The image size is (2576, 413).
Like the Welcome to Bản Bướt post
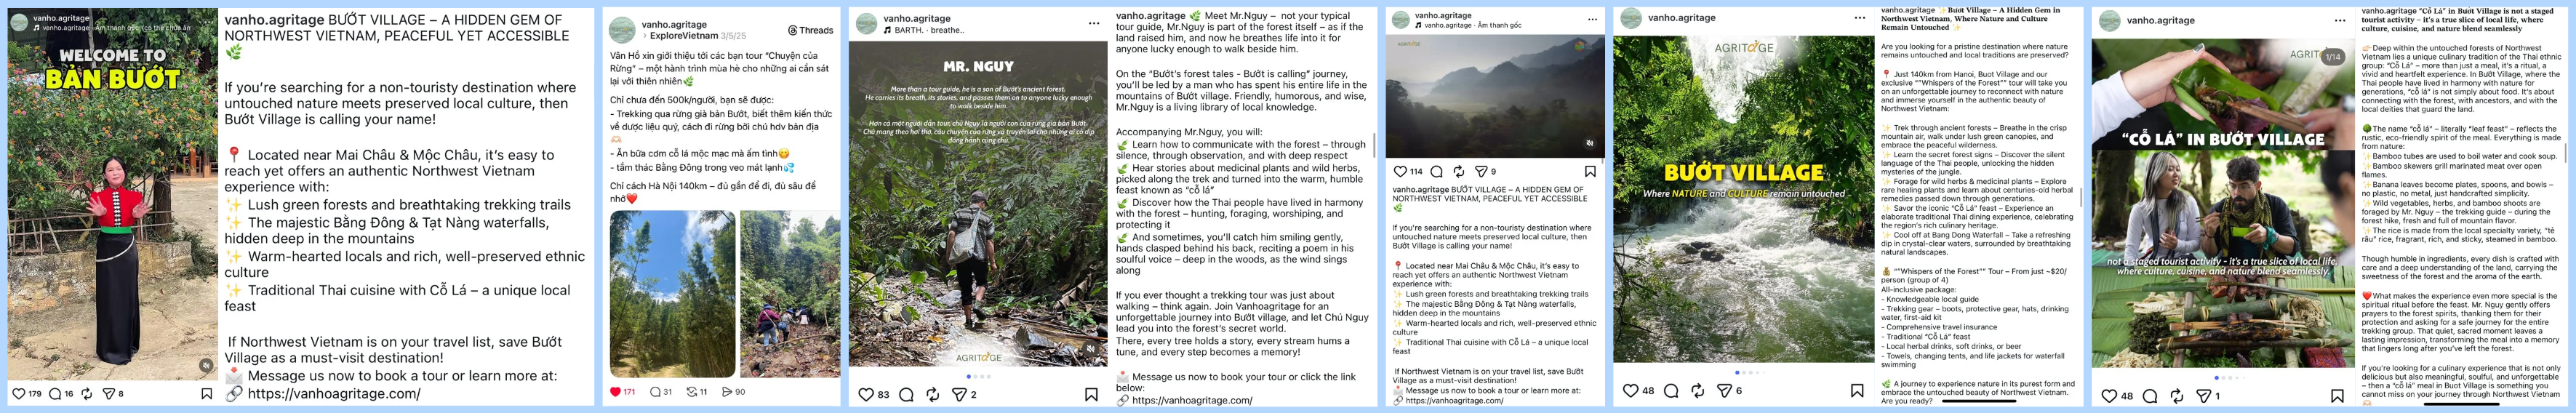pos(18,394)
